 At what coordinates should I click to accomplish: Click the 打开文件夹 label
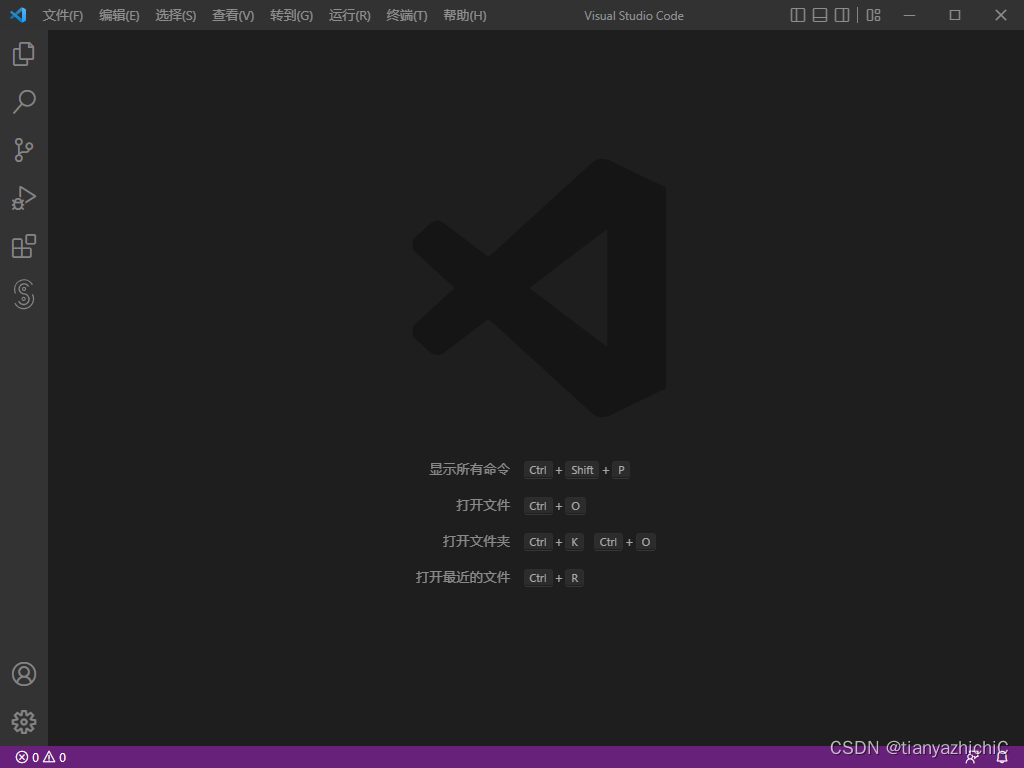476,541
